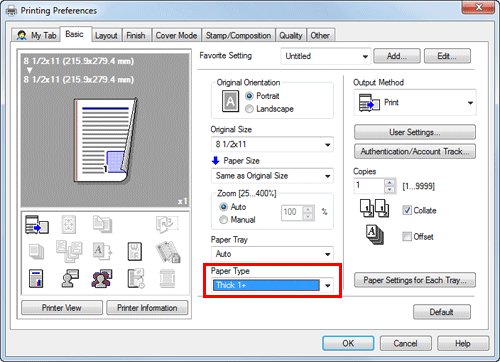
Task: Click the Printer Information button
Action: (x=147, y=308)
